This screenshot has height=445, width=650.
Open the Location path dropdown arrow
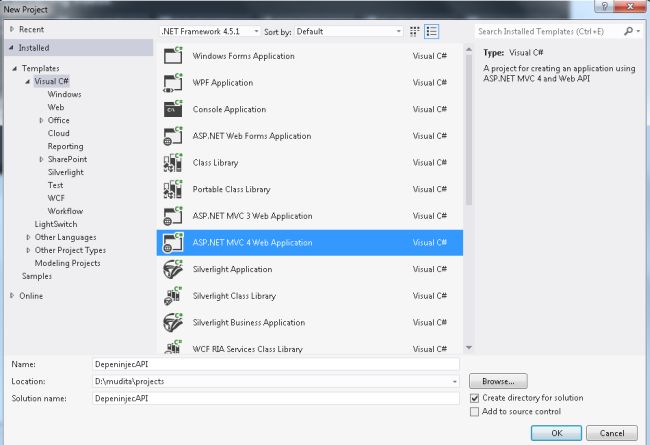tap(454, 382)
